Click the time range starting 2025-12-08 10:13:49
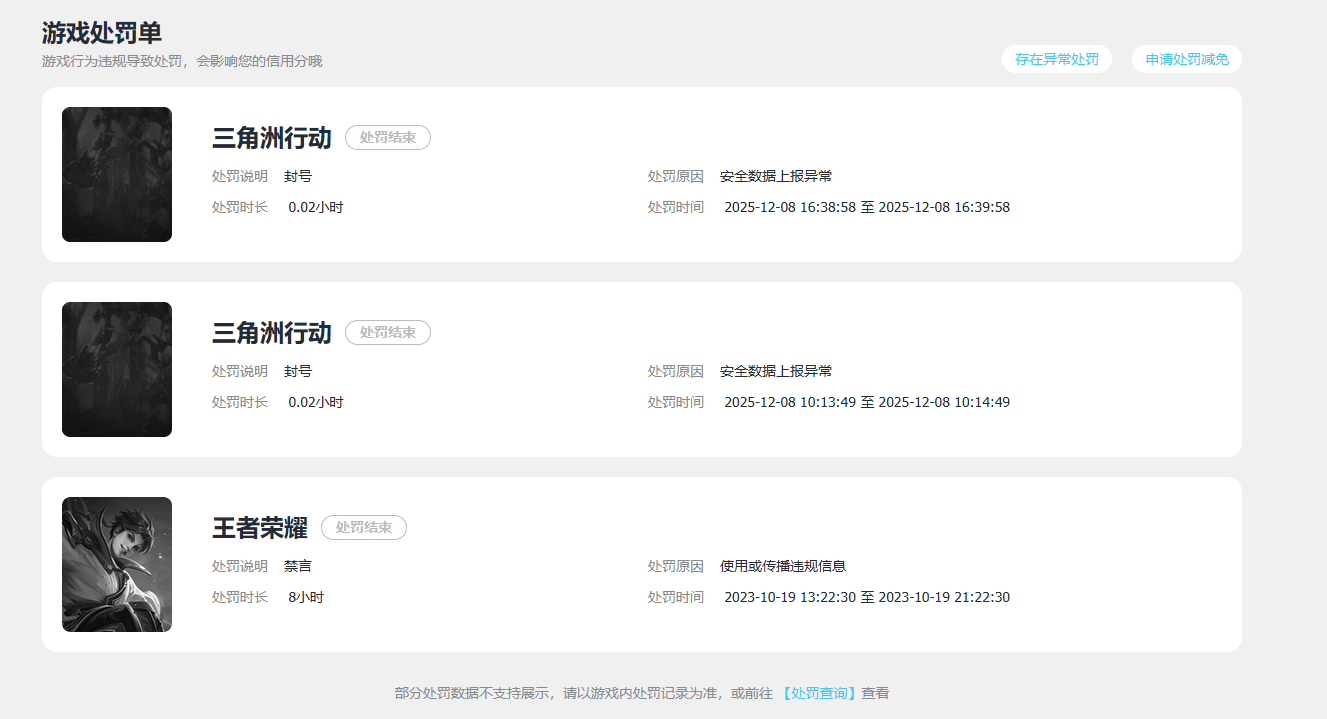This screenshot has height=719, width=1327. [x=867, y=402]
